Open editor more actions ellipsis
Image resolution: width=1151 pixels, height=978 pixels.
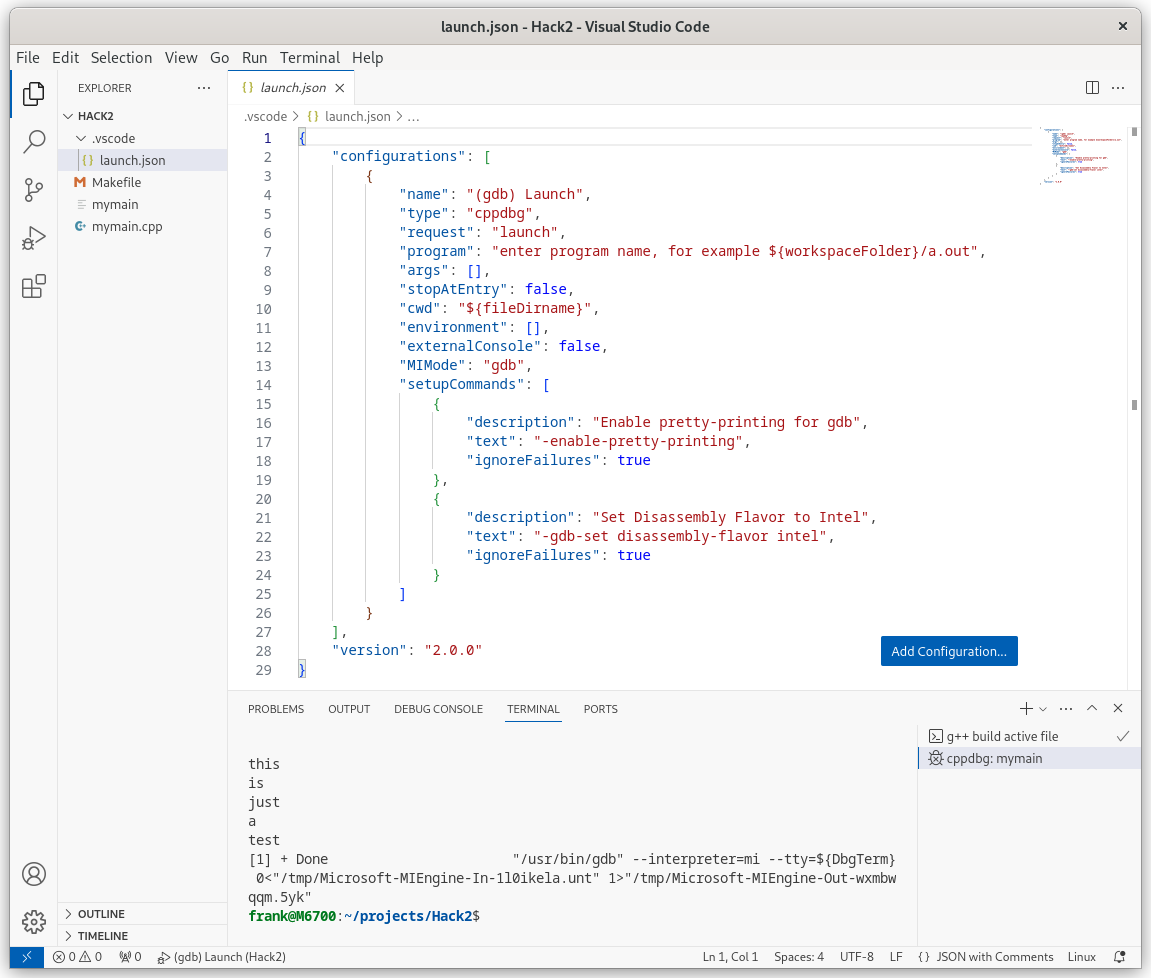coord(1118,88)
